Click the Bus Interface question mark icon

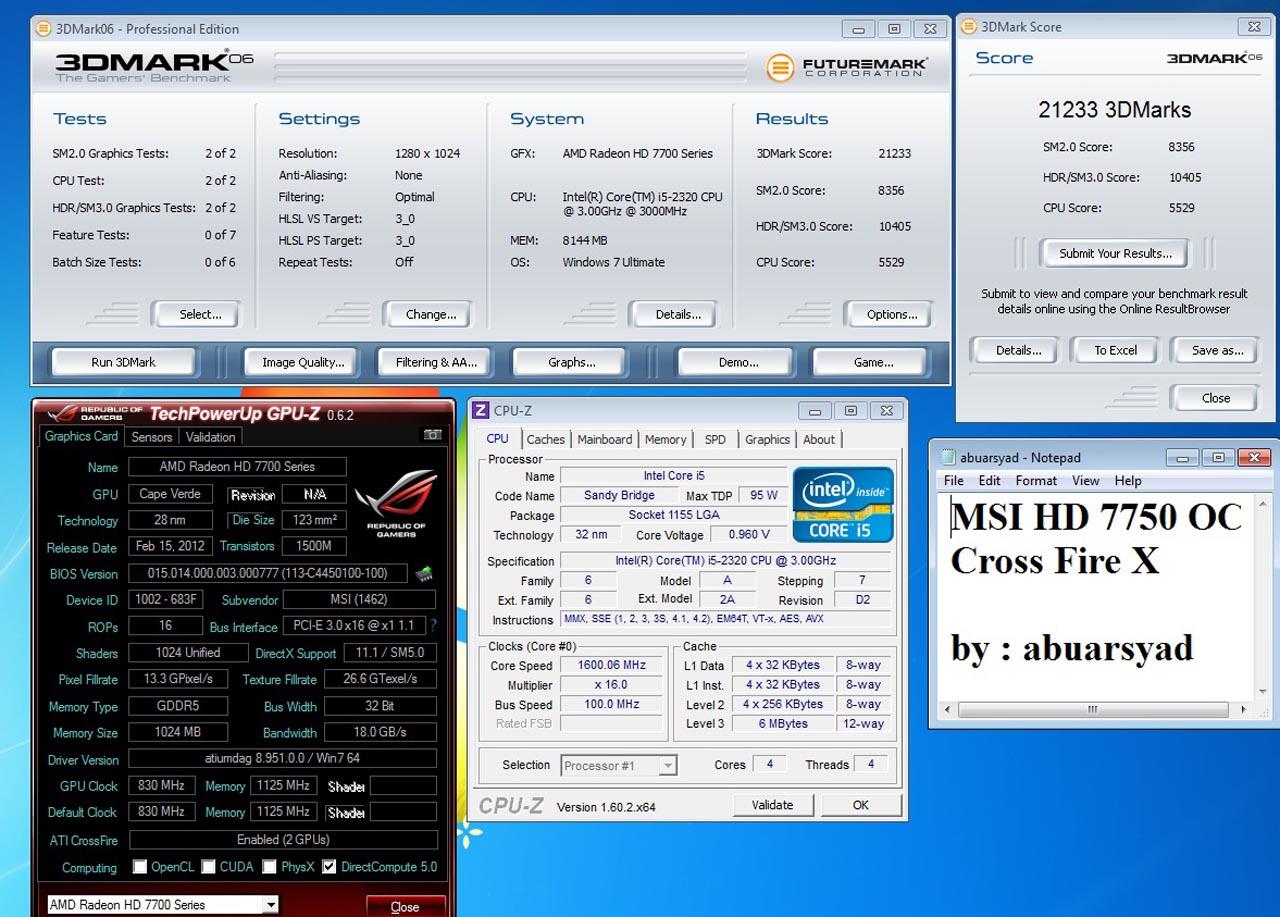[433, 626]
